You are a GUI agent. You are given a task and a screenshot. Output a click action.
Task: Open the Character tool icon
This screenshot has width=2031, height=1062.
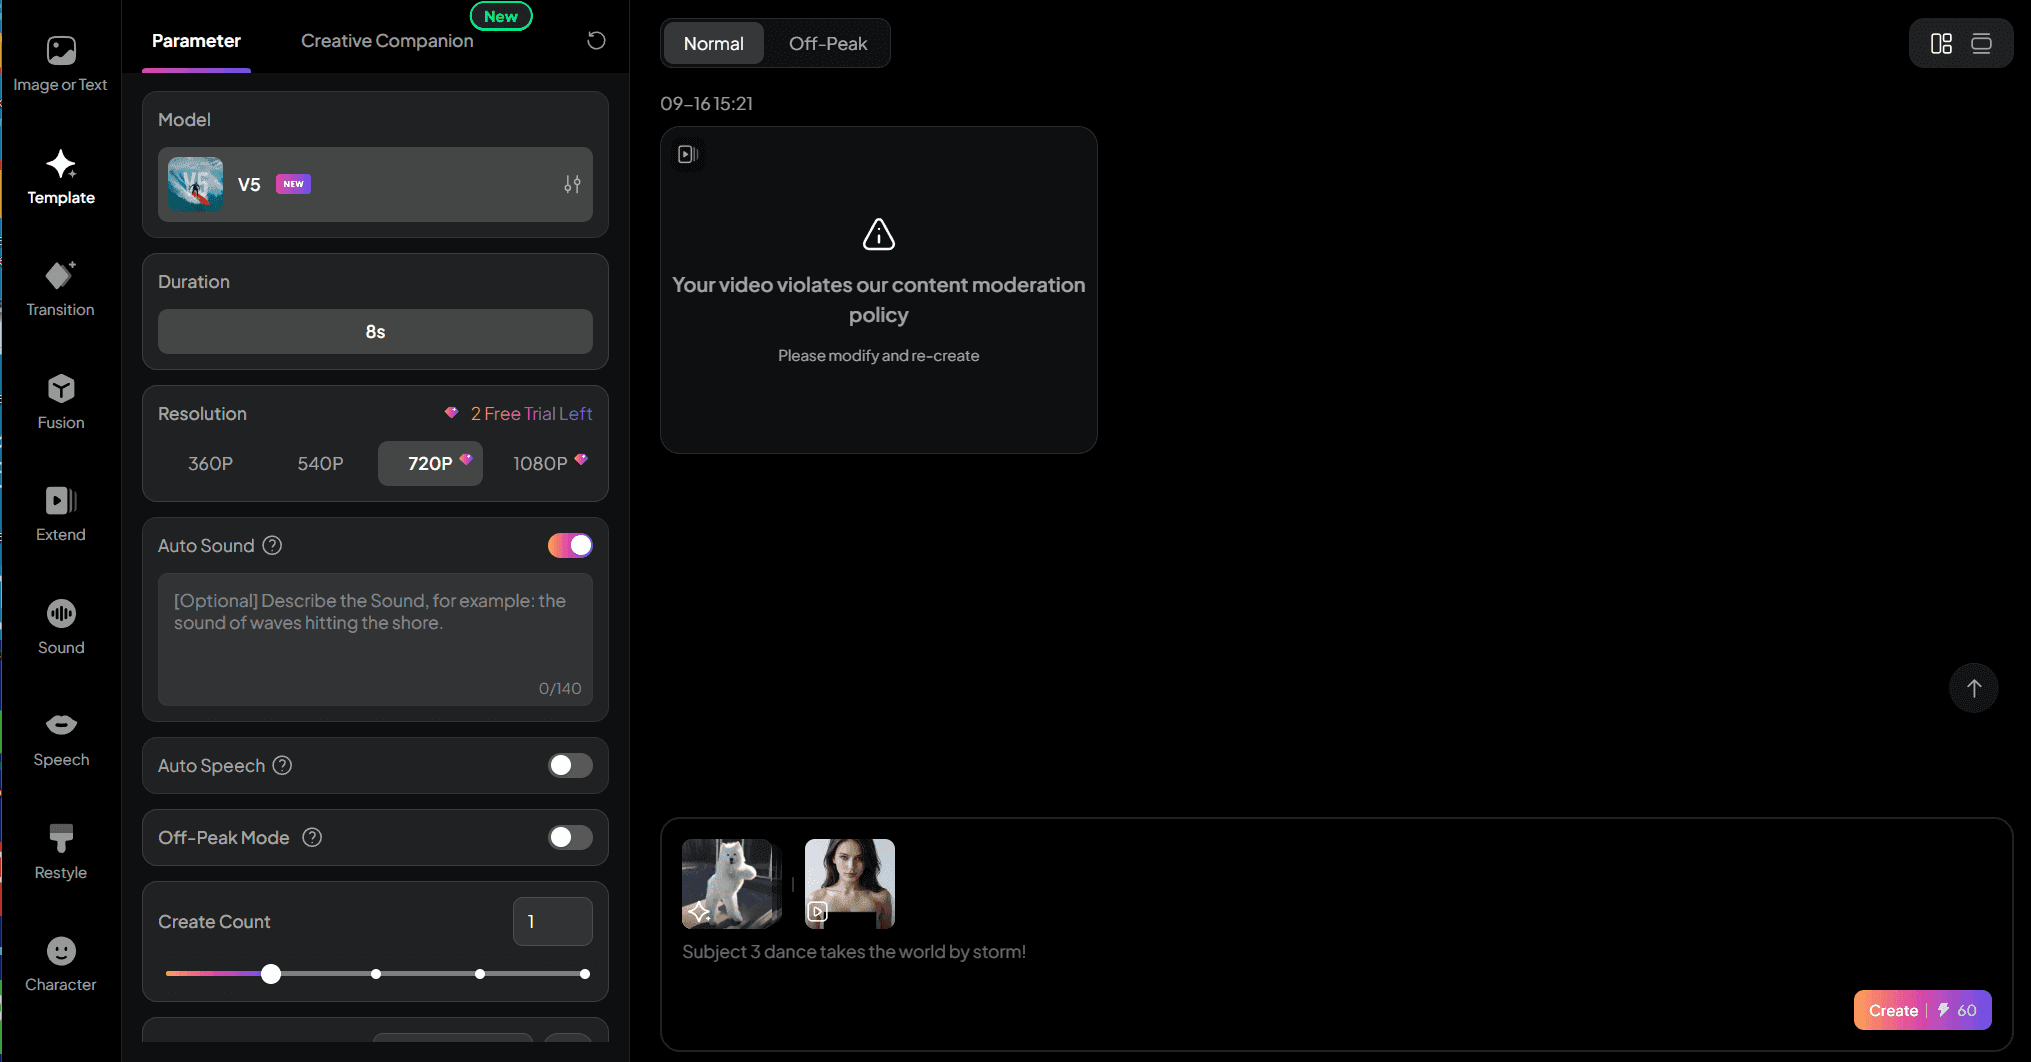pos(61,951)
